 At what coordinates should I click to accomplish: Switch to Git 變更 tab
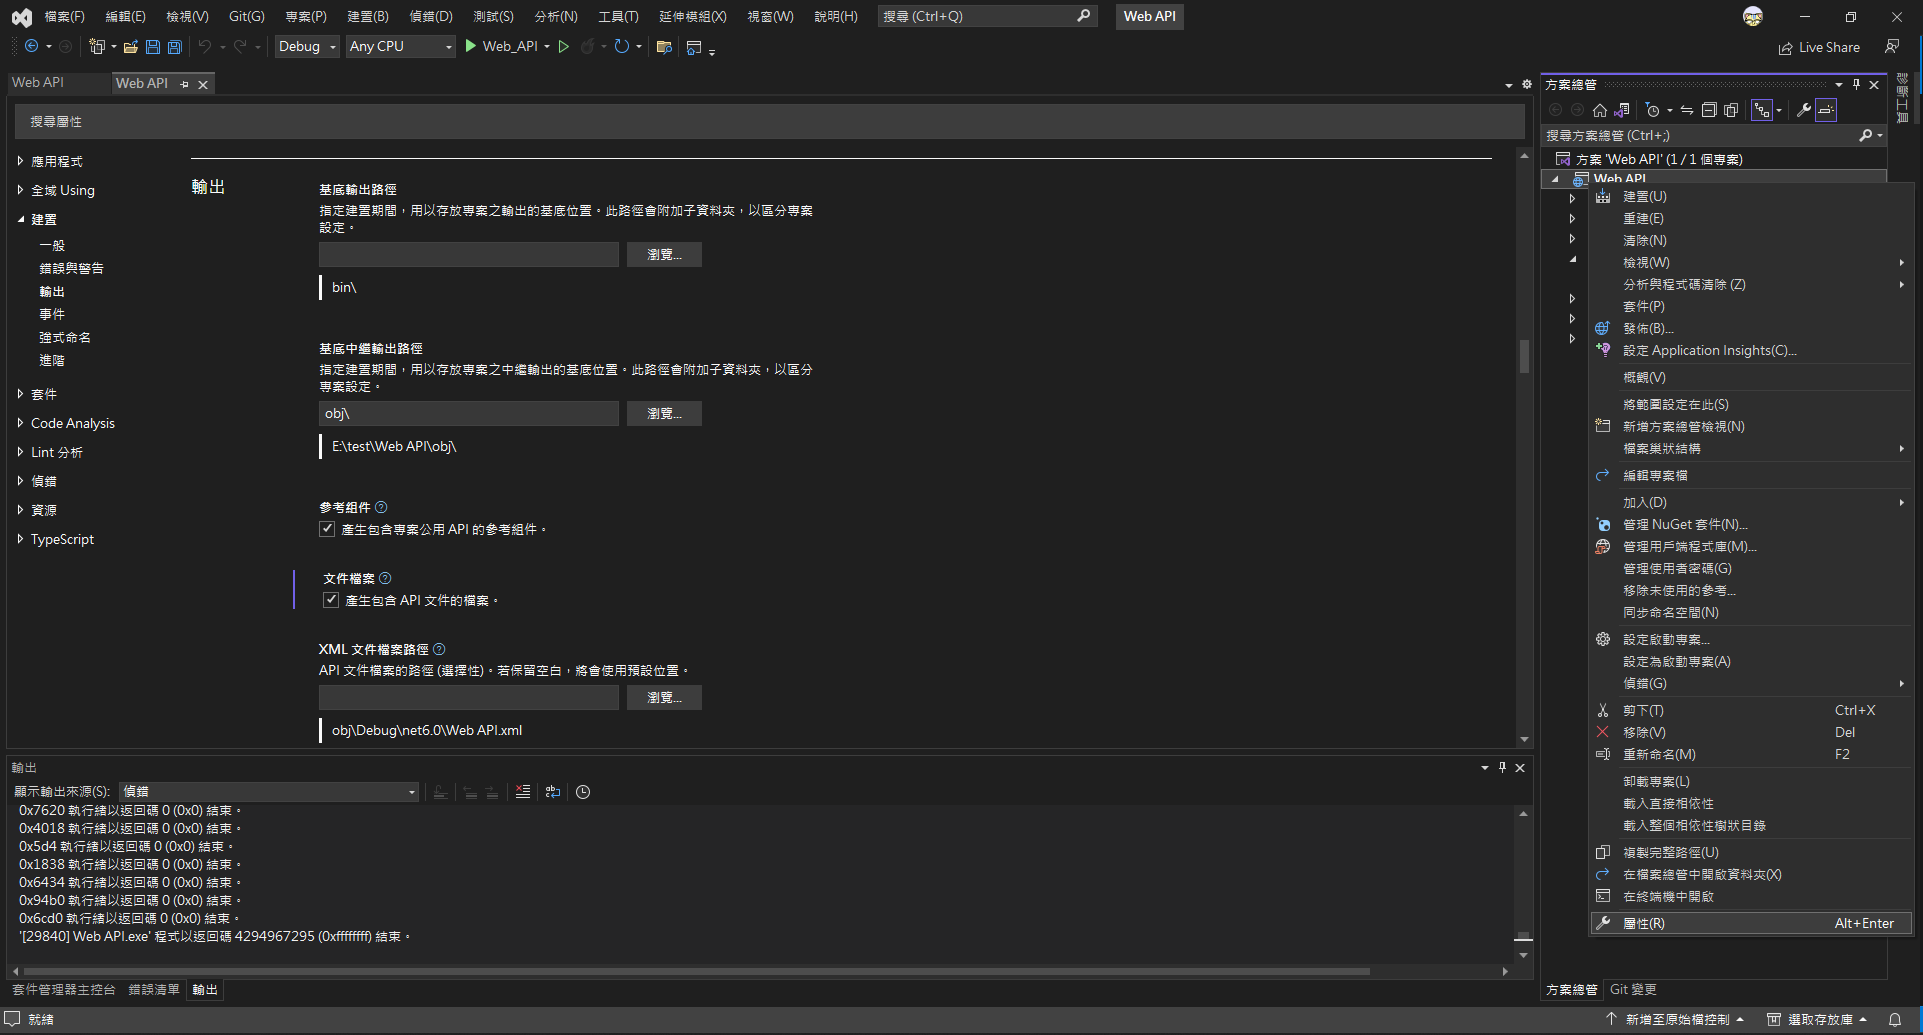pos(1633,990)
